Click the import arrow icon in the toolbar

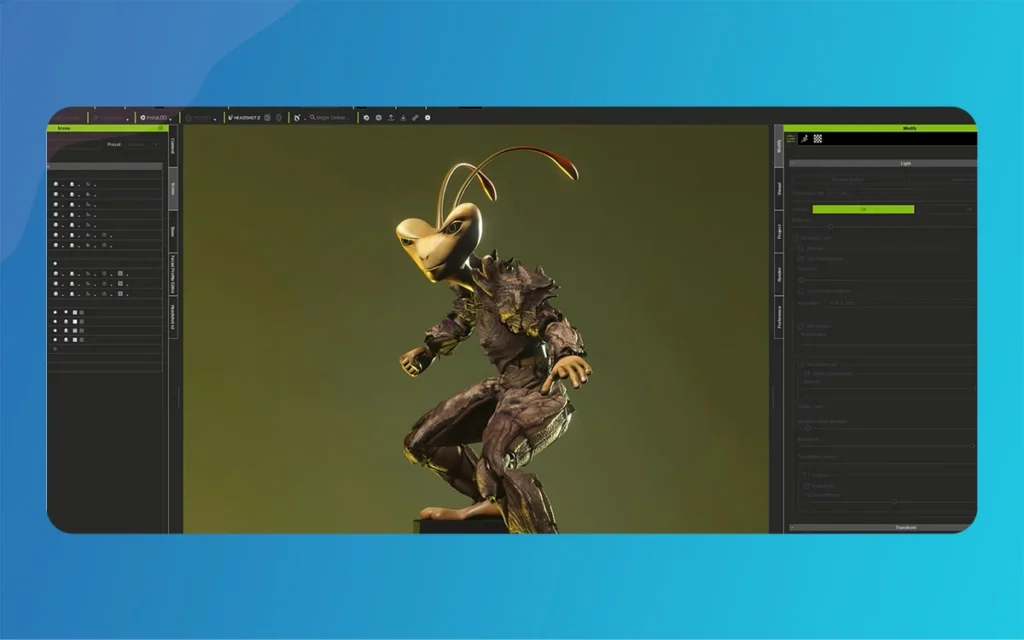point(404,117)
